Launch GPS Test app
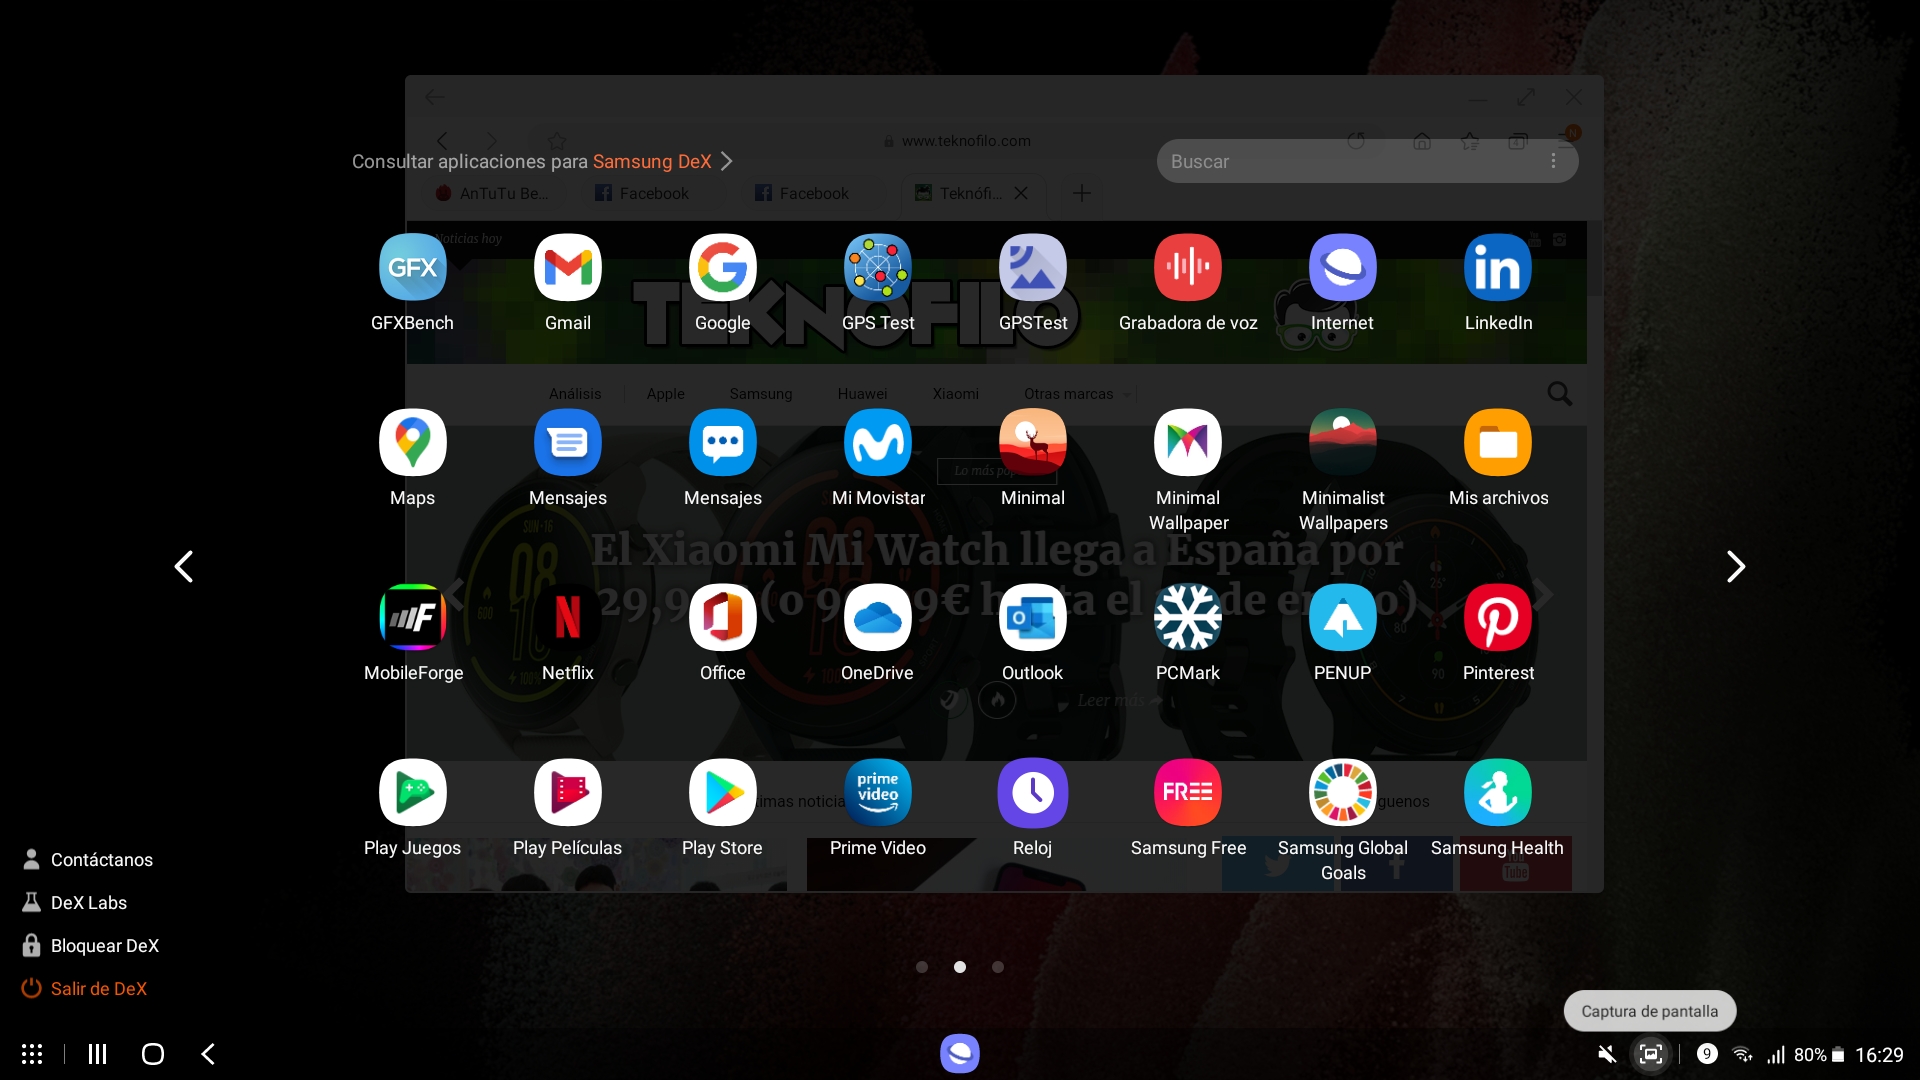 pyautogui.click(x=877, y=268)
